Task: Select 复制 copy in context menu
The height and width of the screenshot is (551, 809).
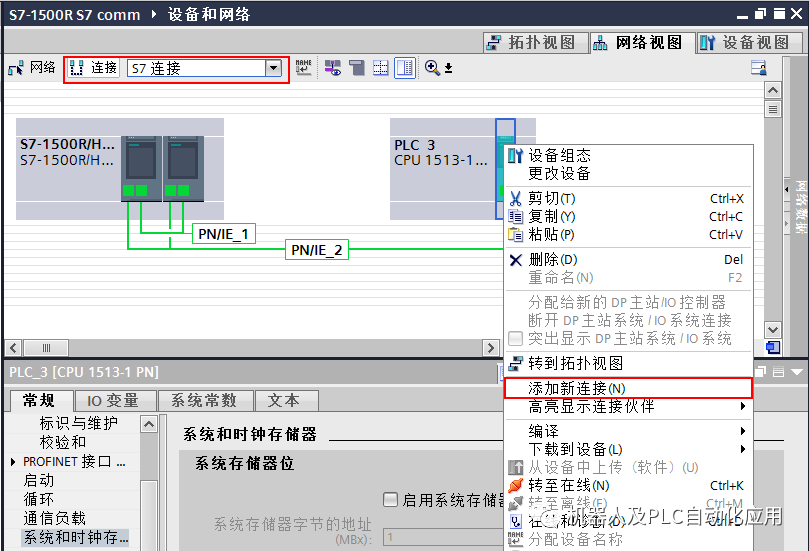Action: coord(628,216)
